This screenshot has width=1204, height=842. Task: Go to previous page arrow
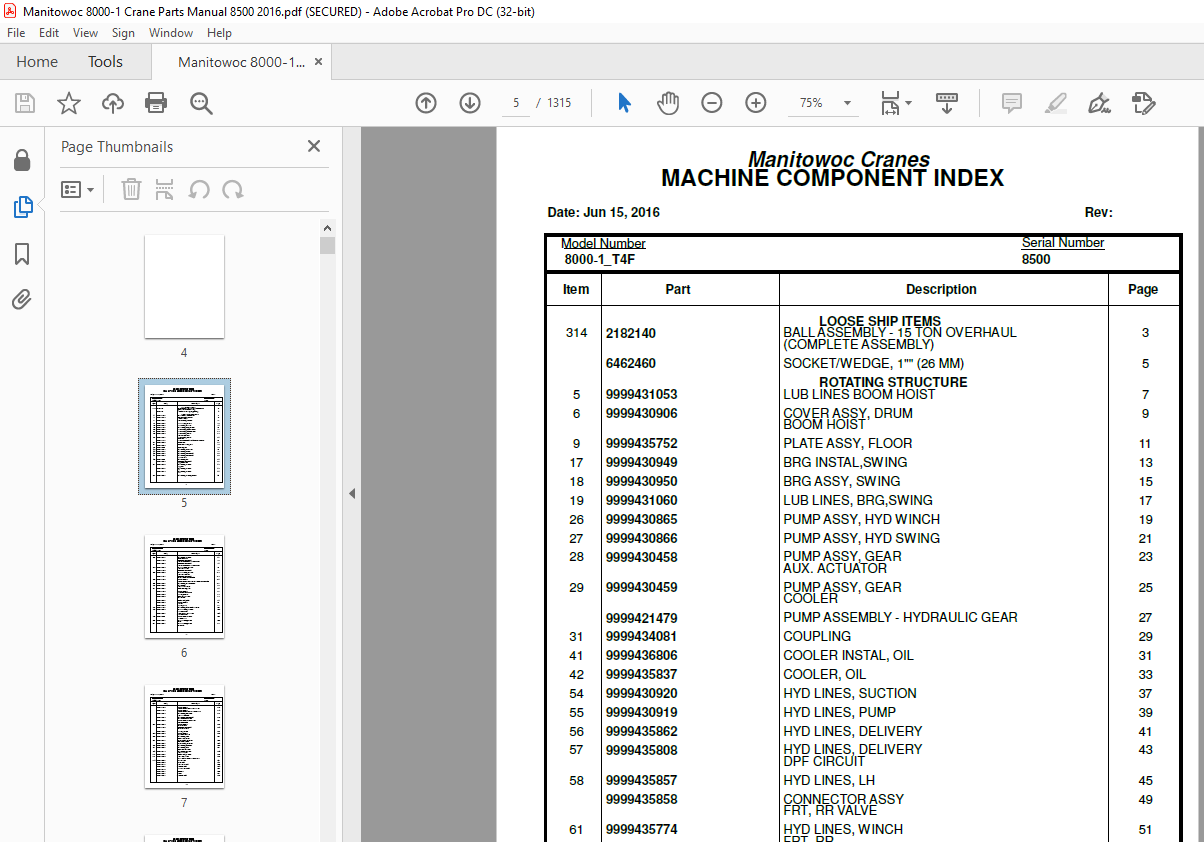(x=426, y=103)
